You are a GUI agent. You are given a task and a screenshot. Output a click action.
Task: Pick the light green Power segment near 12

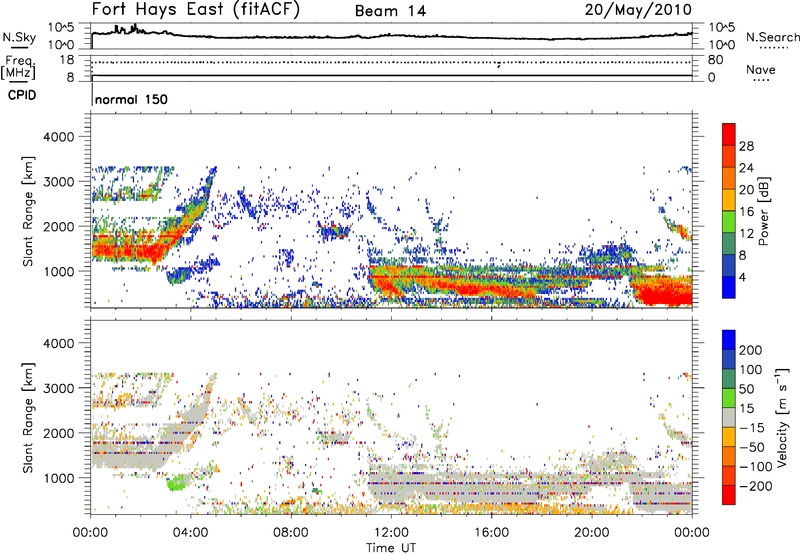click(729, 221)
